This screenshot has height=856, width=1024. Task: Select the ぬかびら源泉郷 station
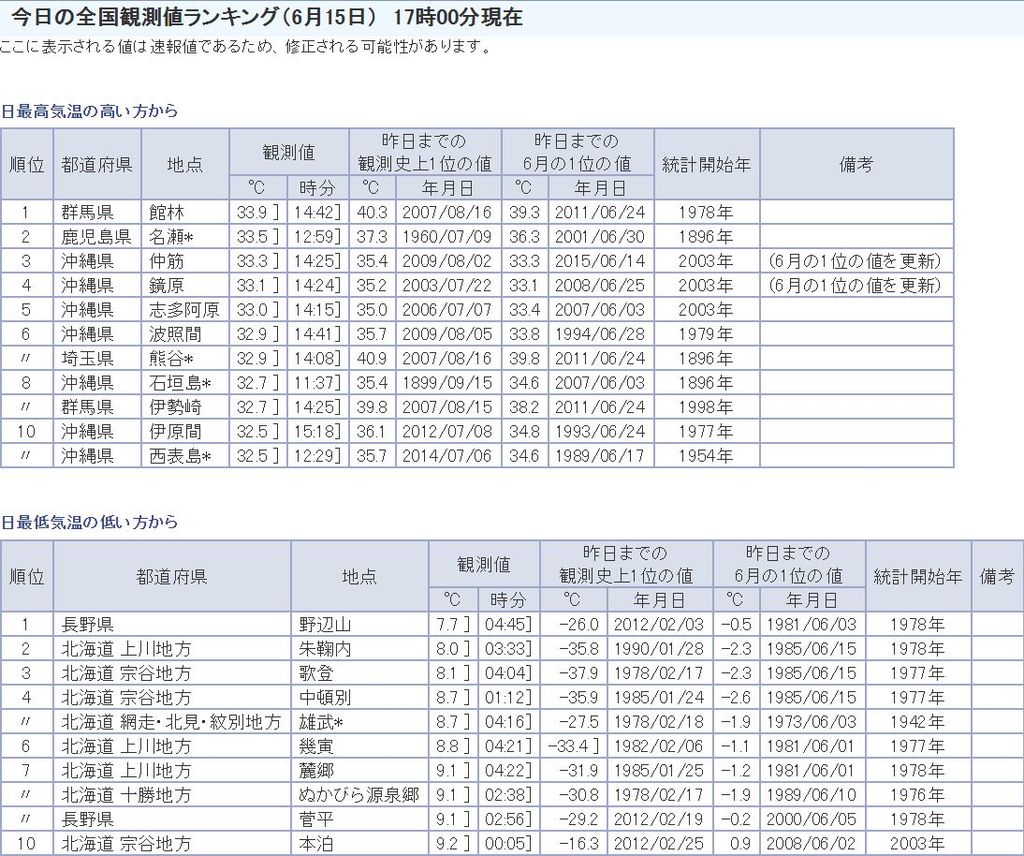pos(359,795)
